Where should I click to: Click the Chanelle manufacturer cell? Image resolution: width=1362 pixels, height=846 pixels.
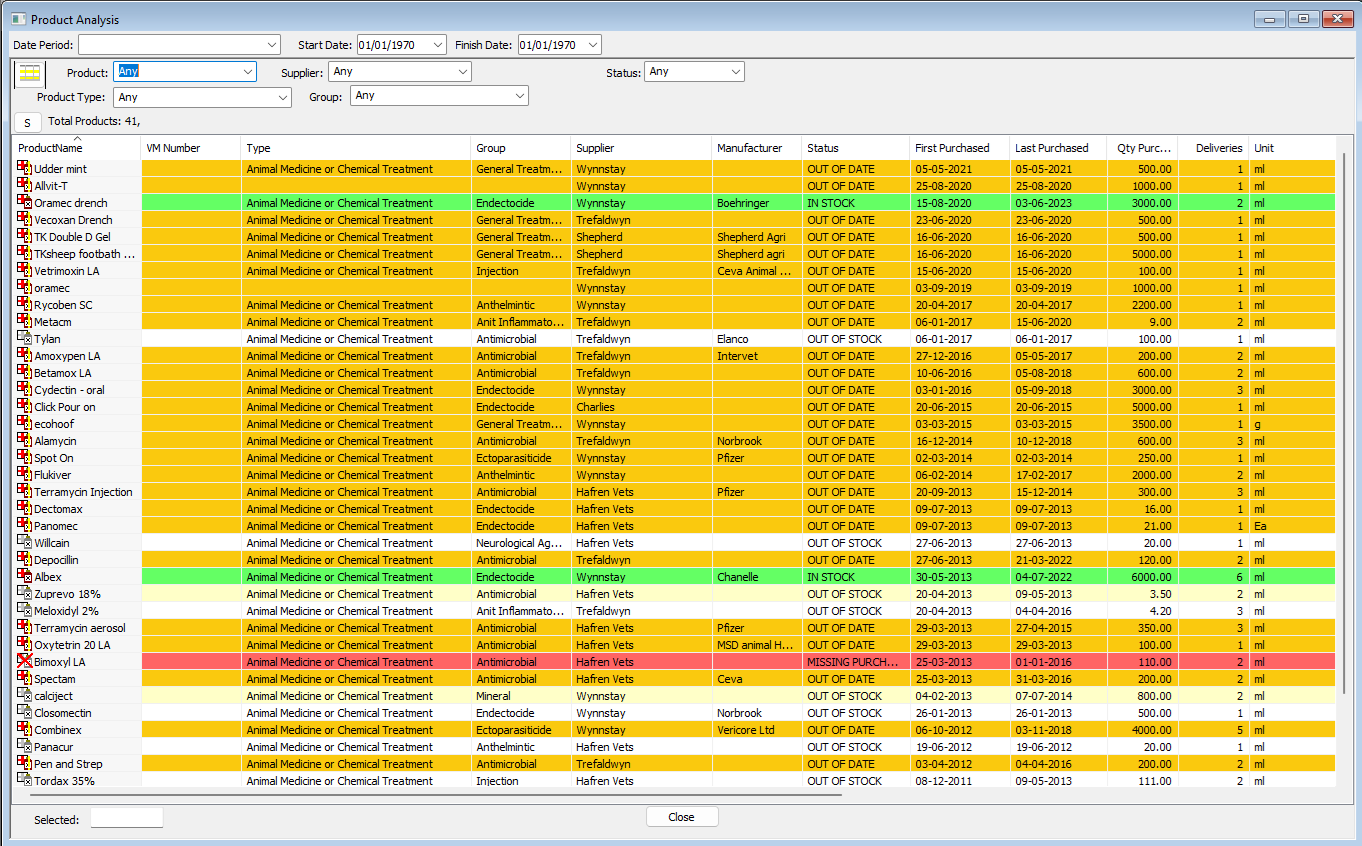(757, 577)
